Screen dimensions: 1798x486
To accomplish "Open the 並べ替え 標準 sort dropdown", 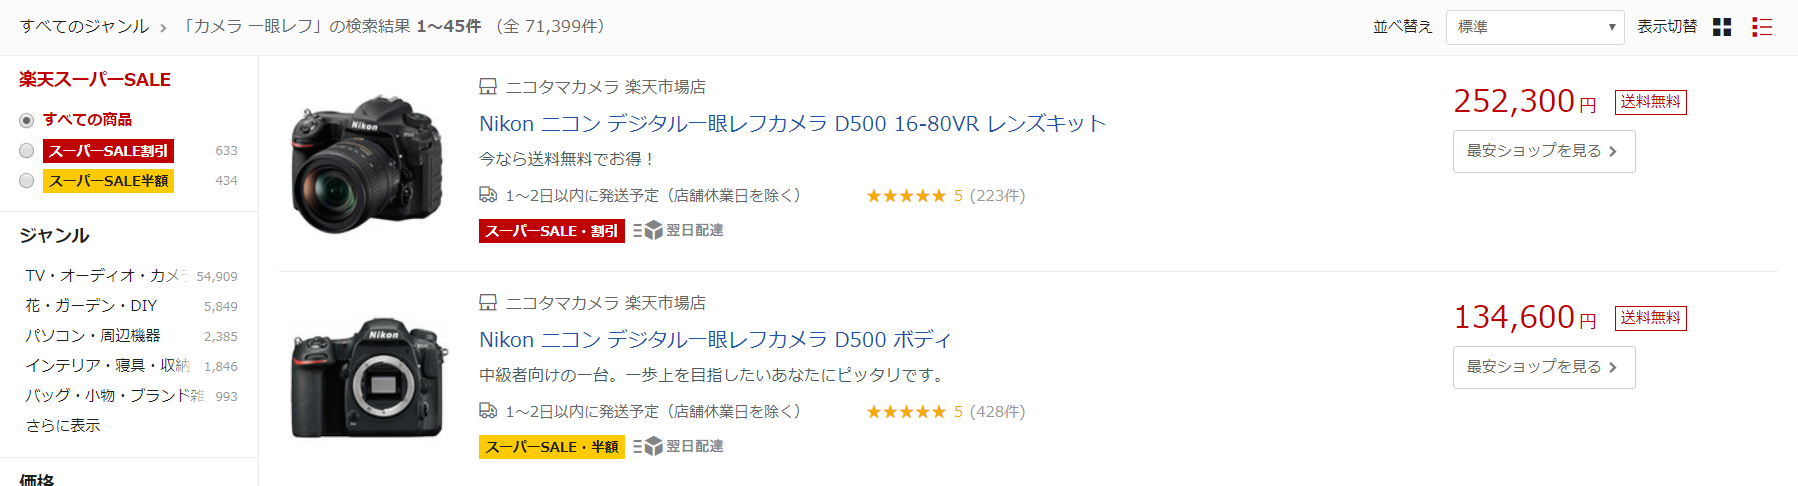I will point(1535,27).
